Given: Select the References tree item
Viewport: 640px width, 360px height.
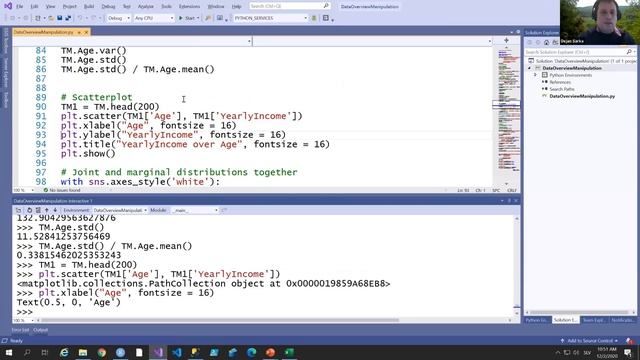Looking at the screenshot, I should click(x=560, y=82).
